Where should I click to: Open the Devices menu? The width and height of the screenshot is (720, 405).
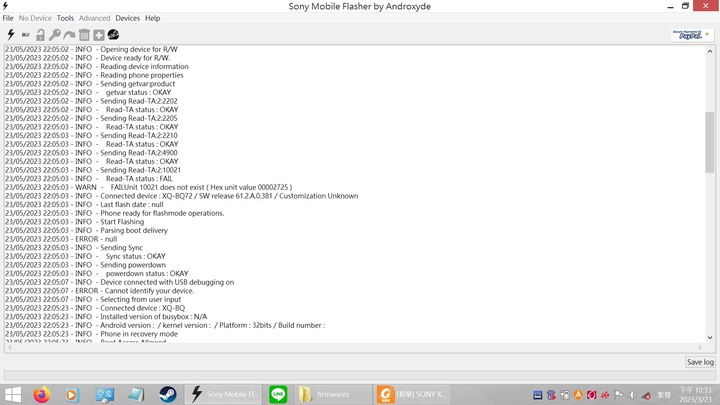pos(128,18)
